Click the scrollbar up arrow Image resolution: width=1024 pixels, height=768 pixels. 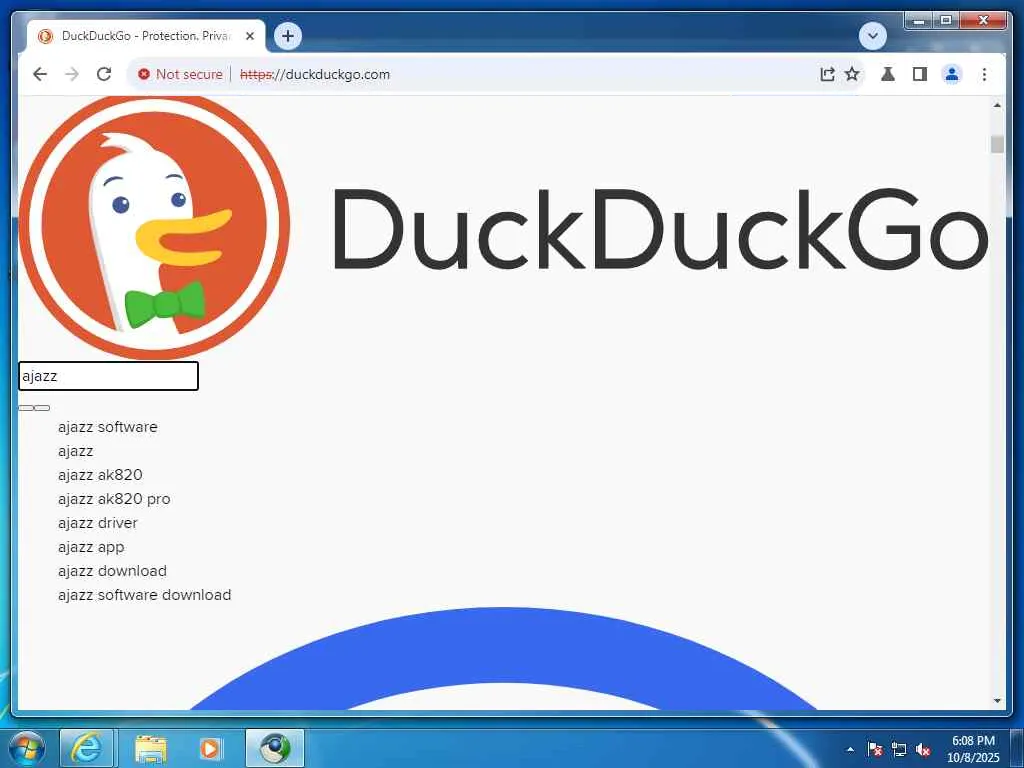(x=997, y=105)
